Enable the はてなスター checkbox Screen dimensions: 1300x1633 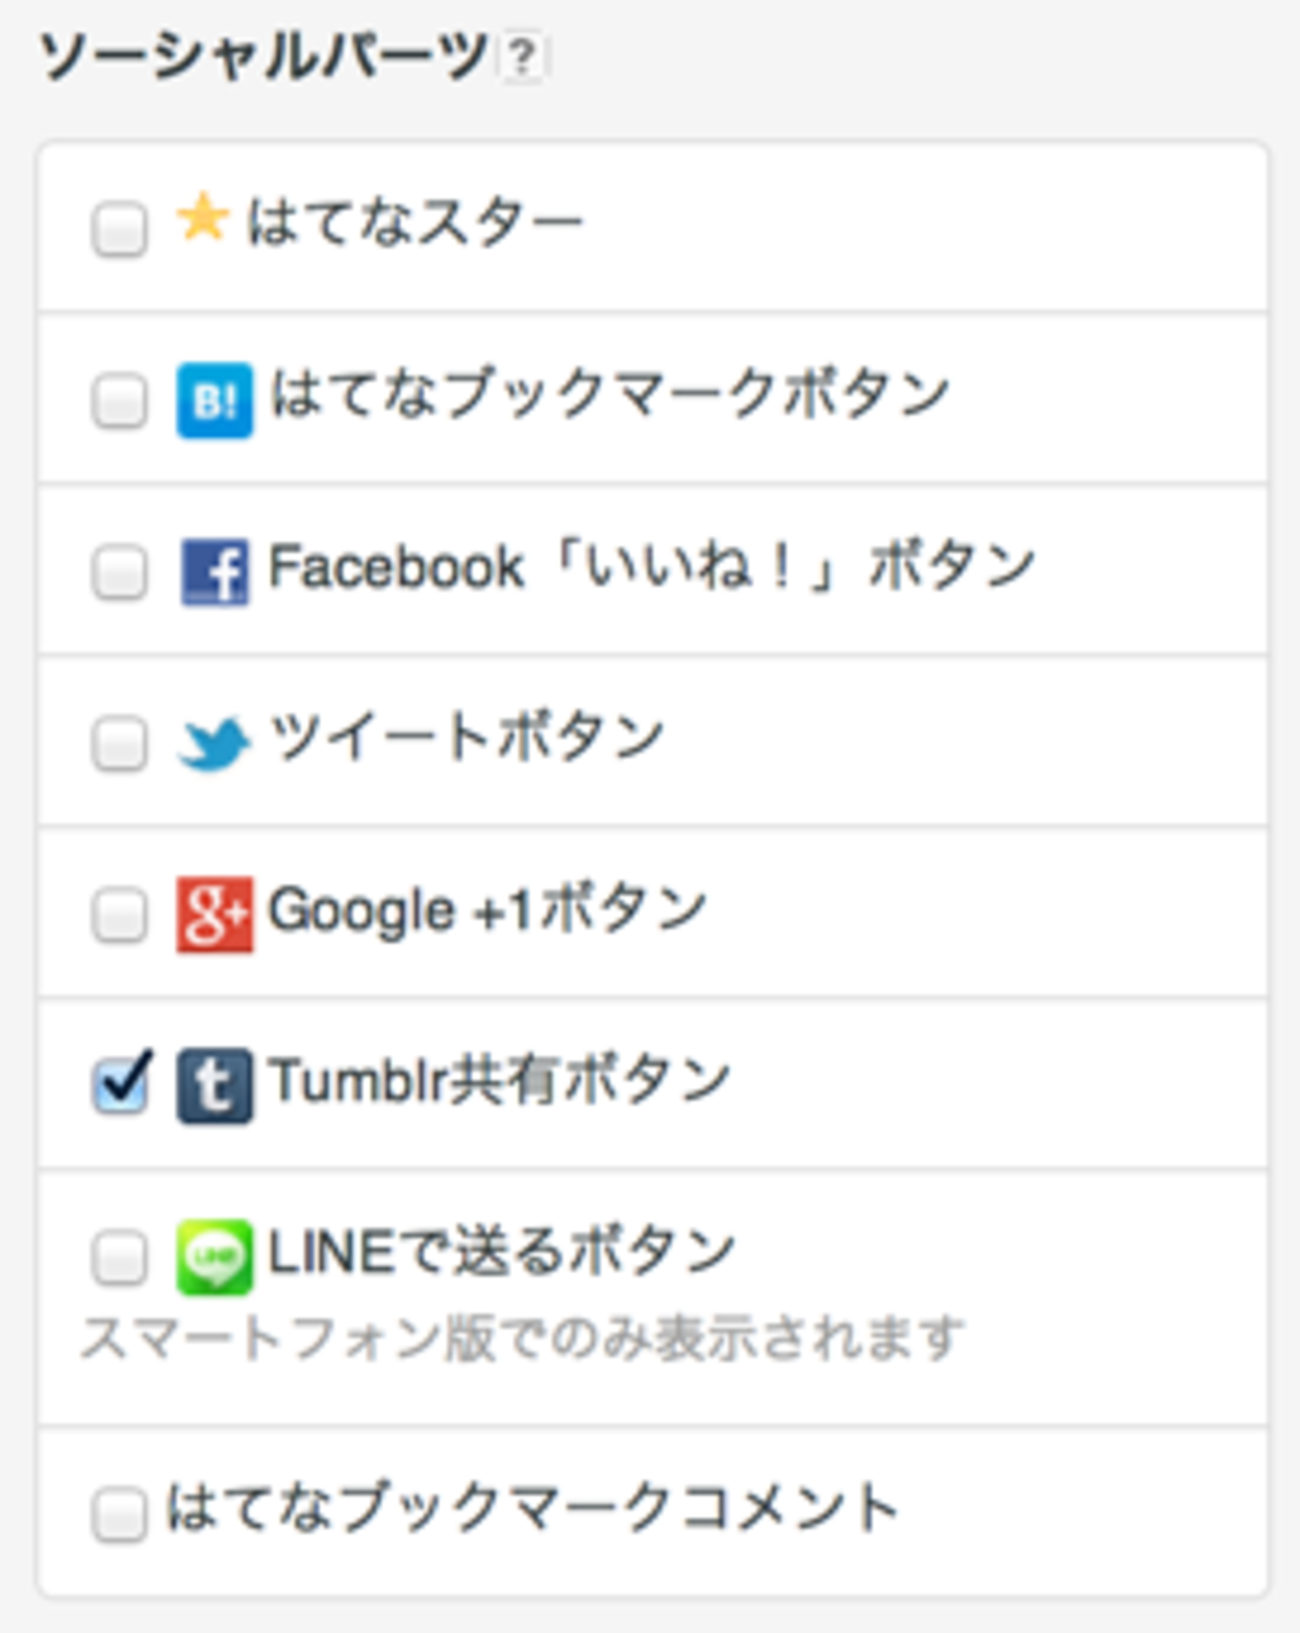(120, 229)
